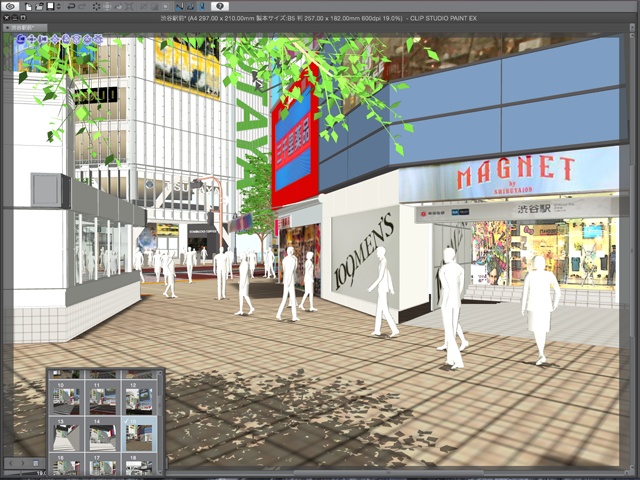Open the CLIP STUDIO launcher icon
Image resolution: width=640 pixels, height=480 pixels.
[10, 6]
